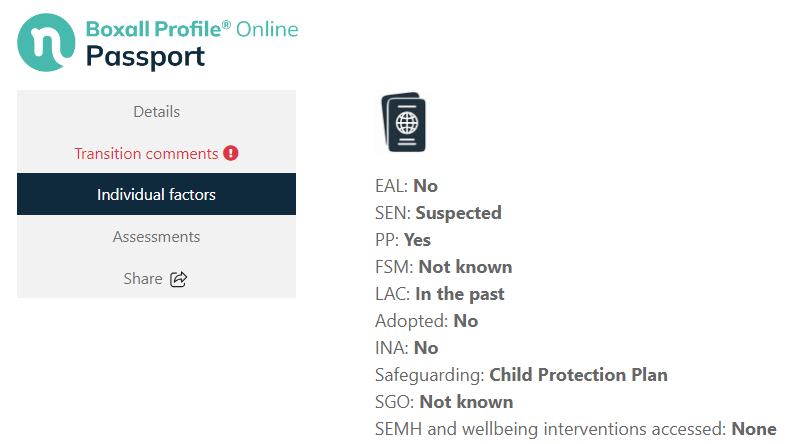
Task: Click the PP: Yes entry
Action: (x=403, y=240)
